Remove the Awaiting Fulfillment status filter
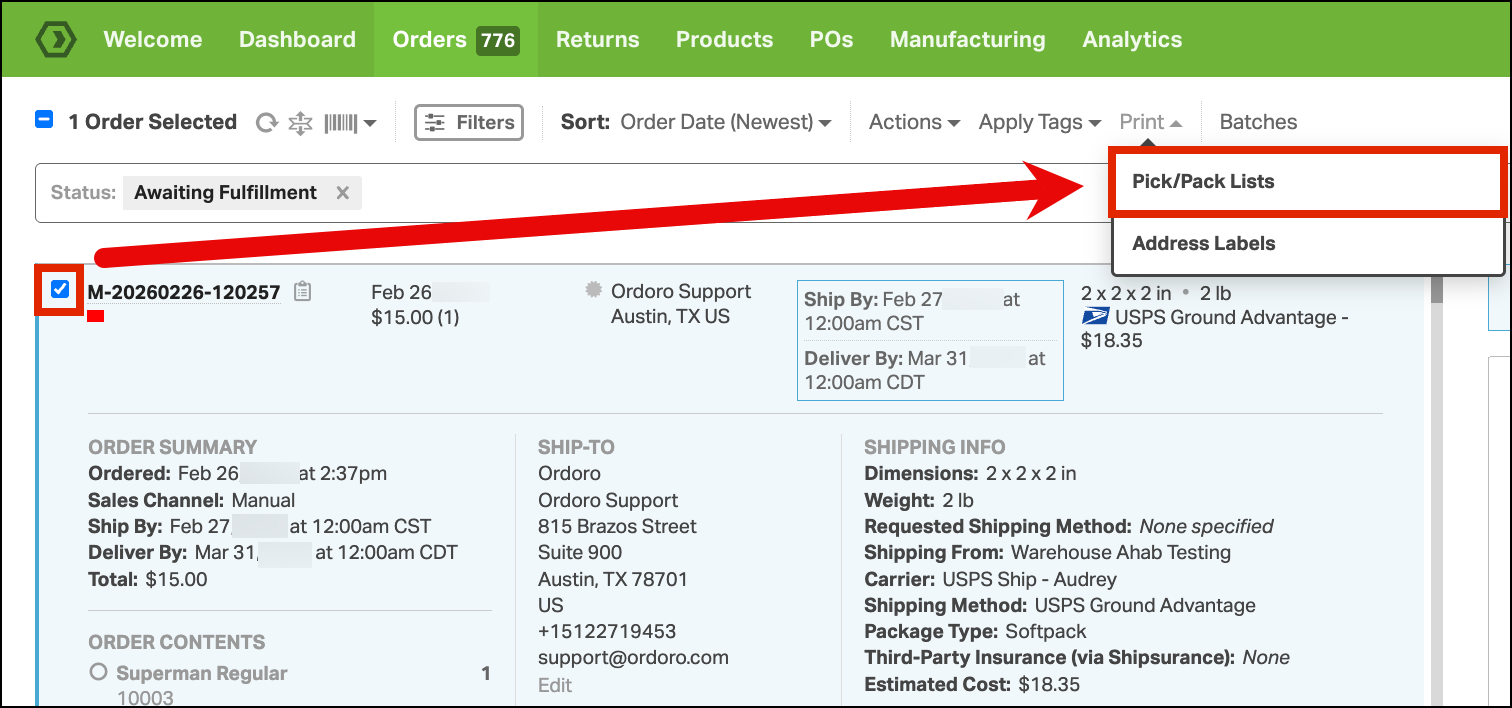Screen dimensions: 1512x708 pyautogui.click(x=342, y=193)
